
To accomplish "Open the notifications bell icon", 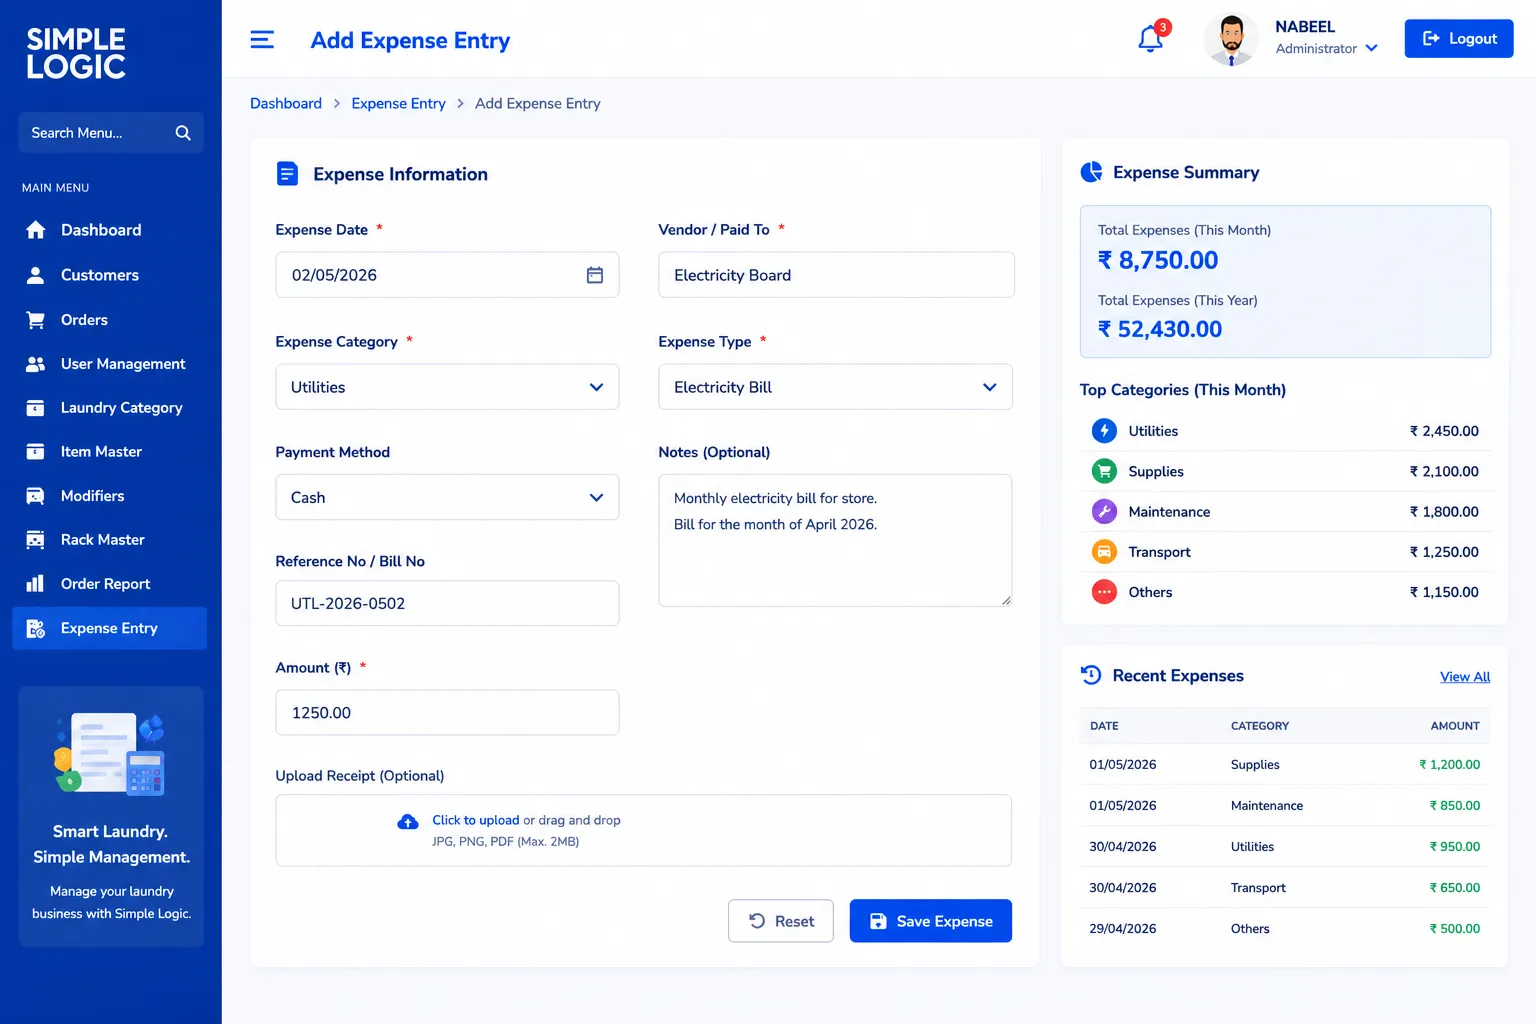I will coord(1151,39).
